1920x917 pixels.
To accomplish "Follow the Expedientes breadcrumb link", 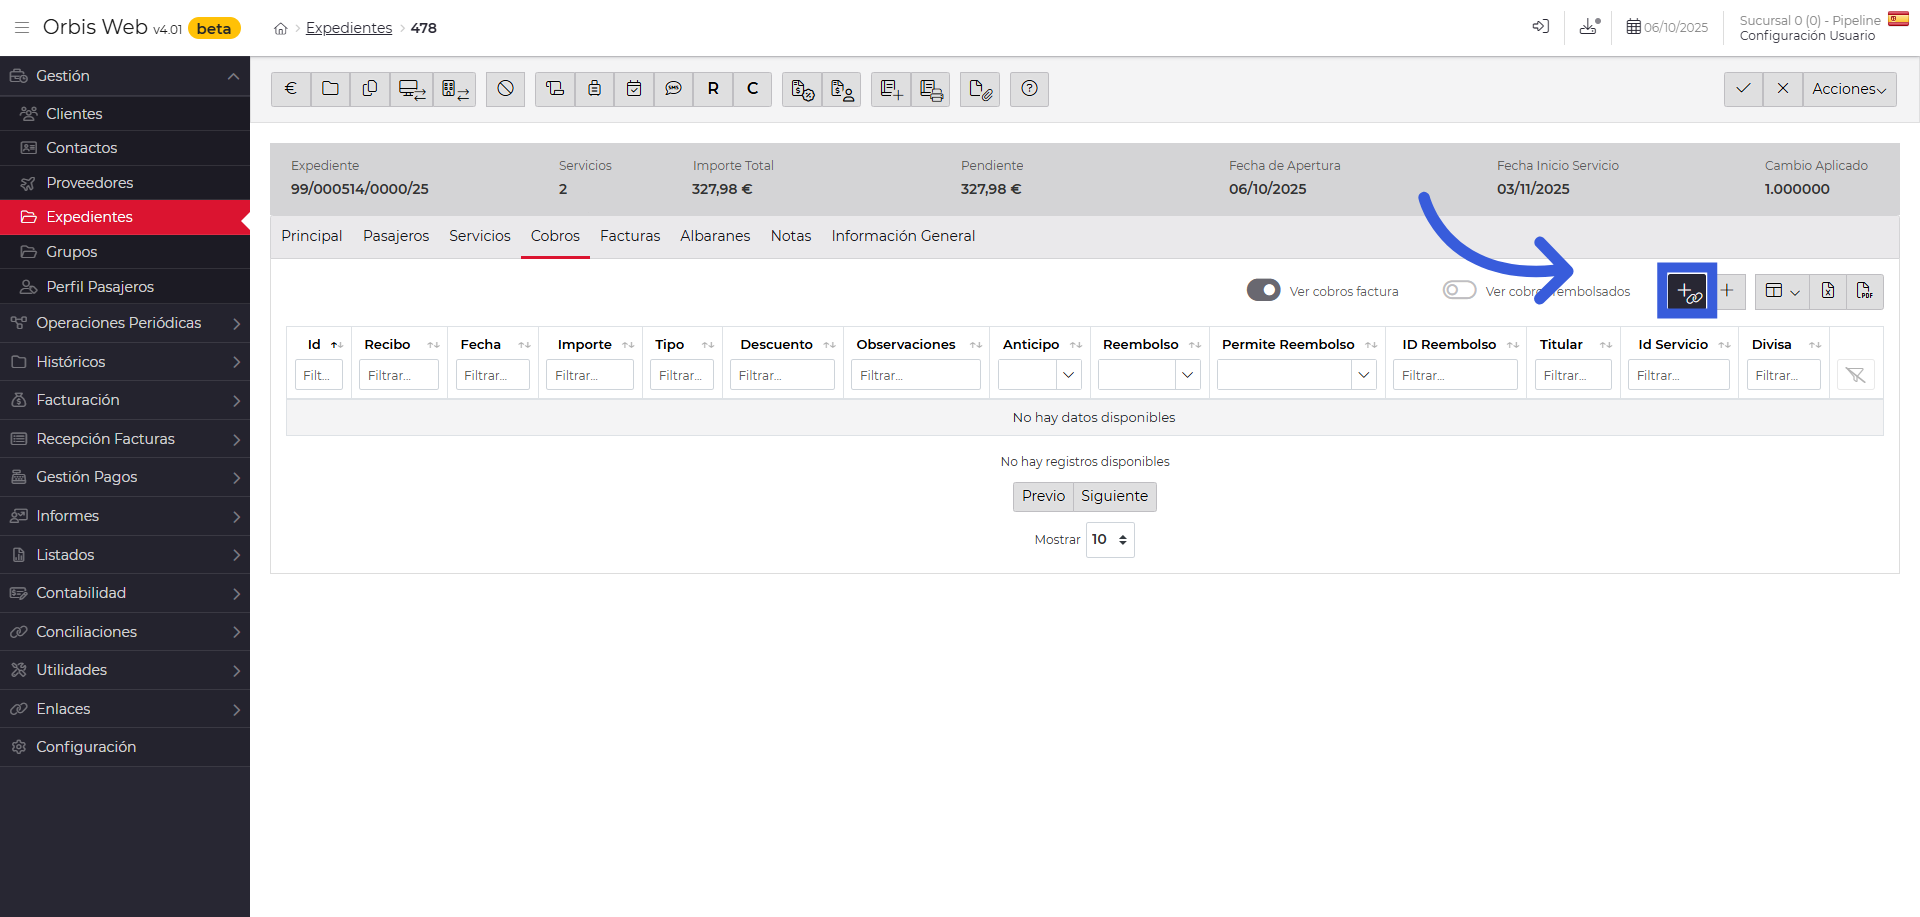I will pyautogui.click(x=349, y=28).
